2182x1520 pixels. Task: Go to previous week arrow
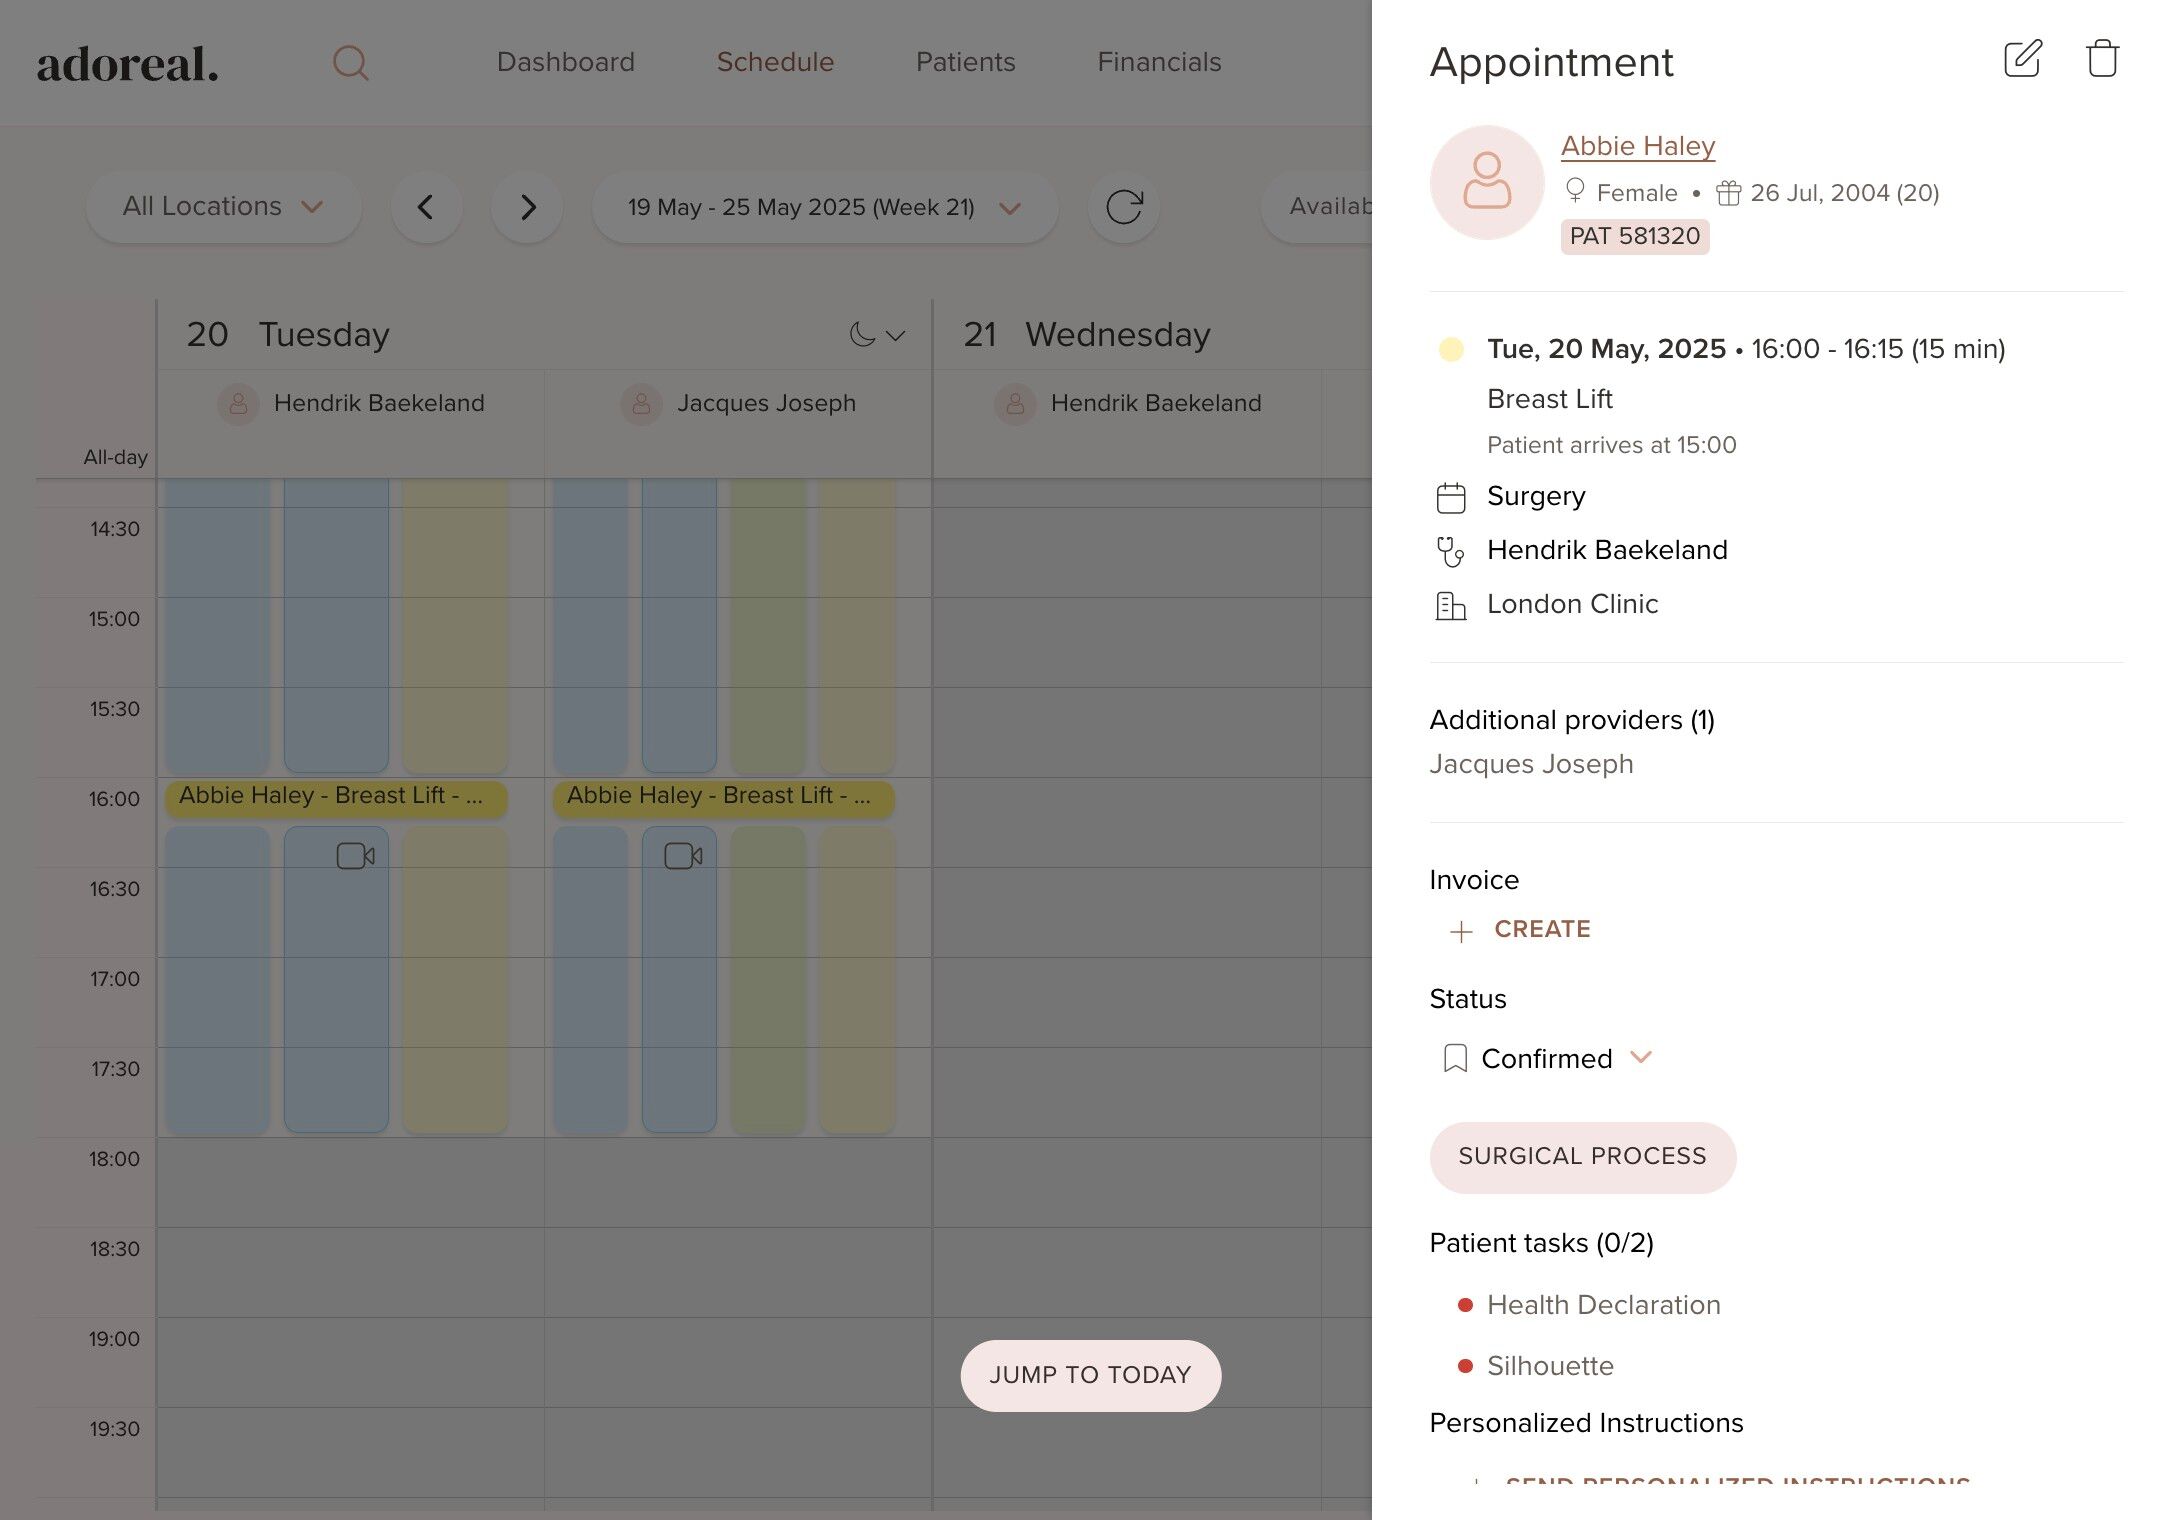coord(426,207)
